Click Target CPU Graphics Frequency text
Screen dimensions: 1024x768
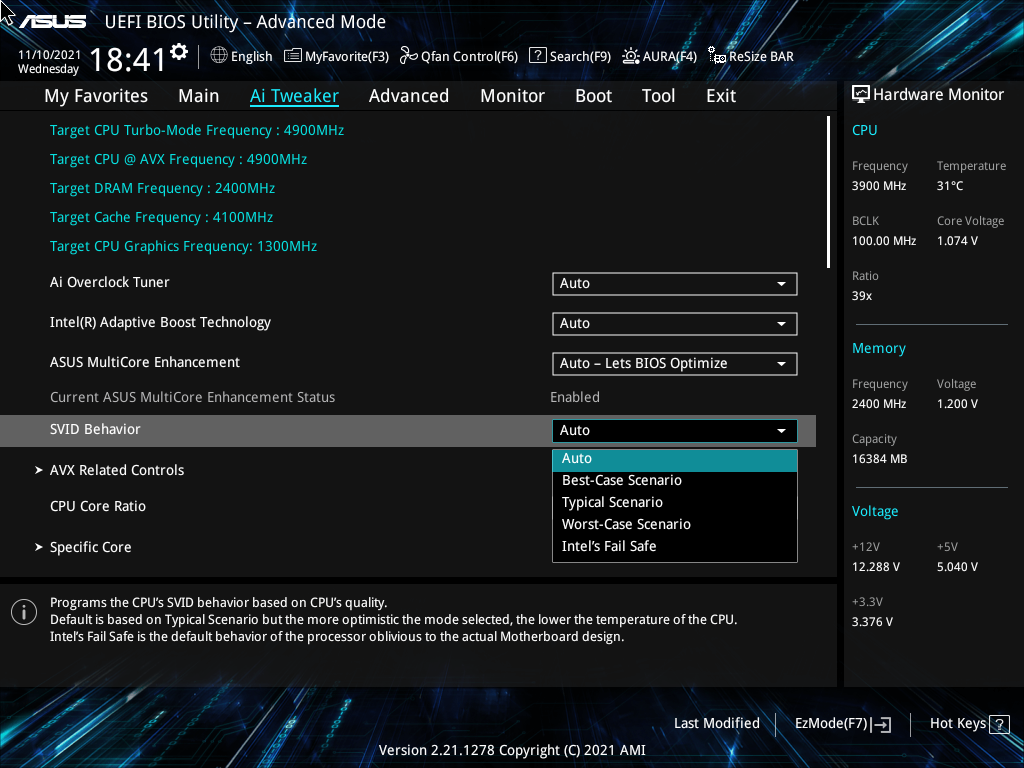point(184,246)
